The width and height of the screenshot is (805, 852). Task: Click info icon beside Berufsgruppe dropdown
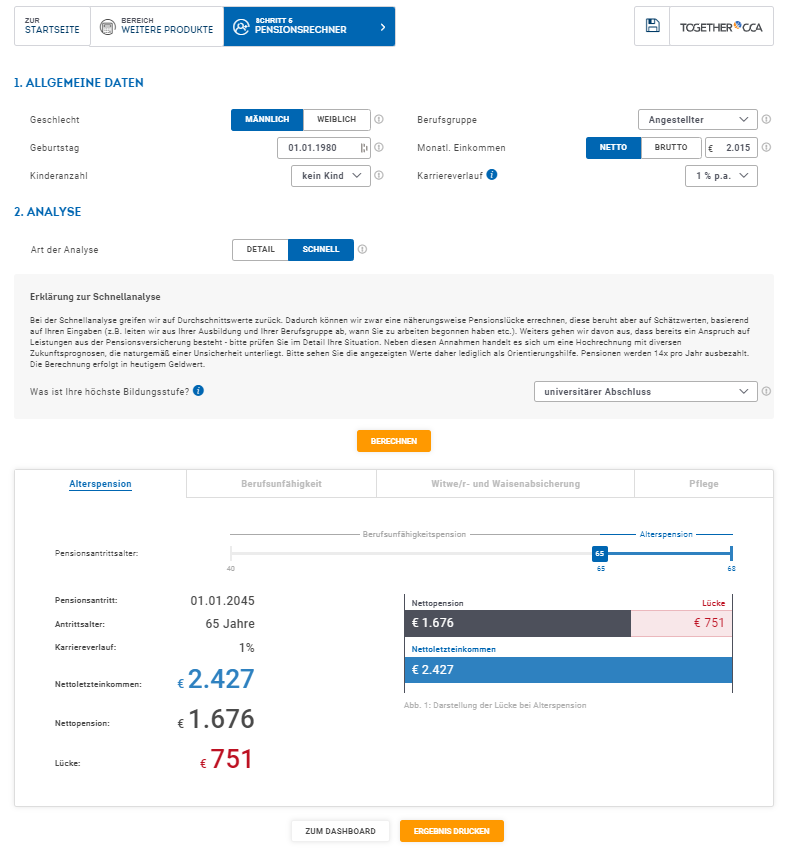pos(766,120)
